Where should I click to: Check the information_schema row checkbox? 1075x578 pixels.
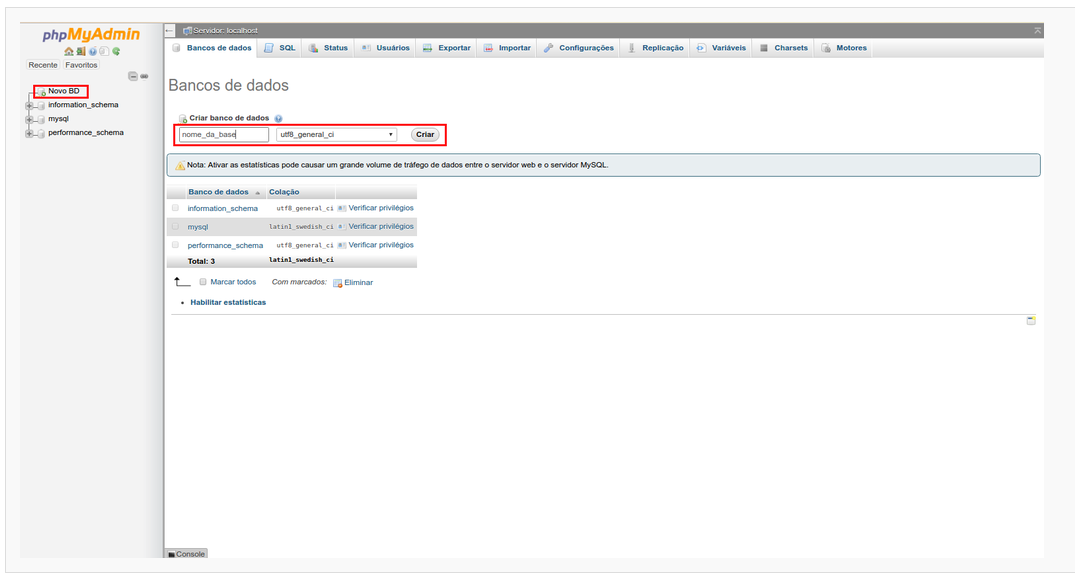coord(176,208)
